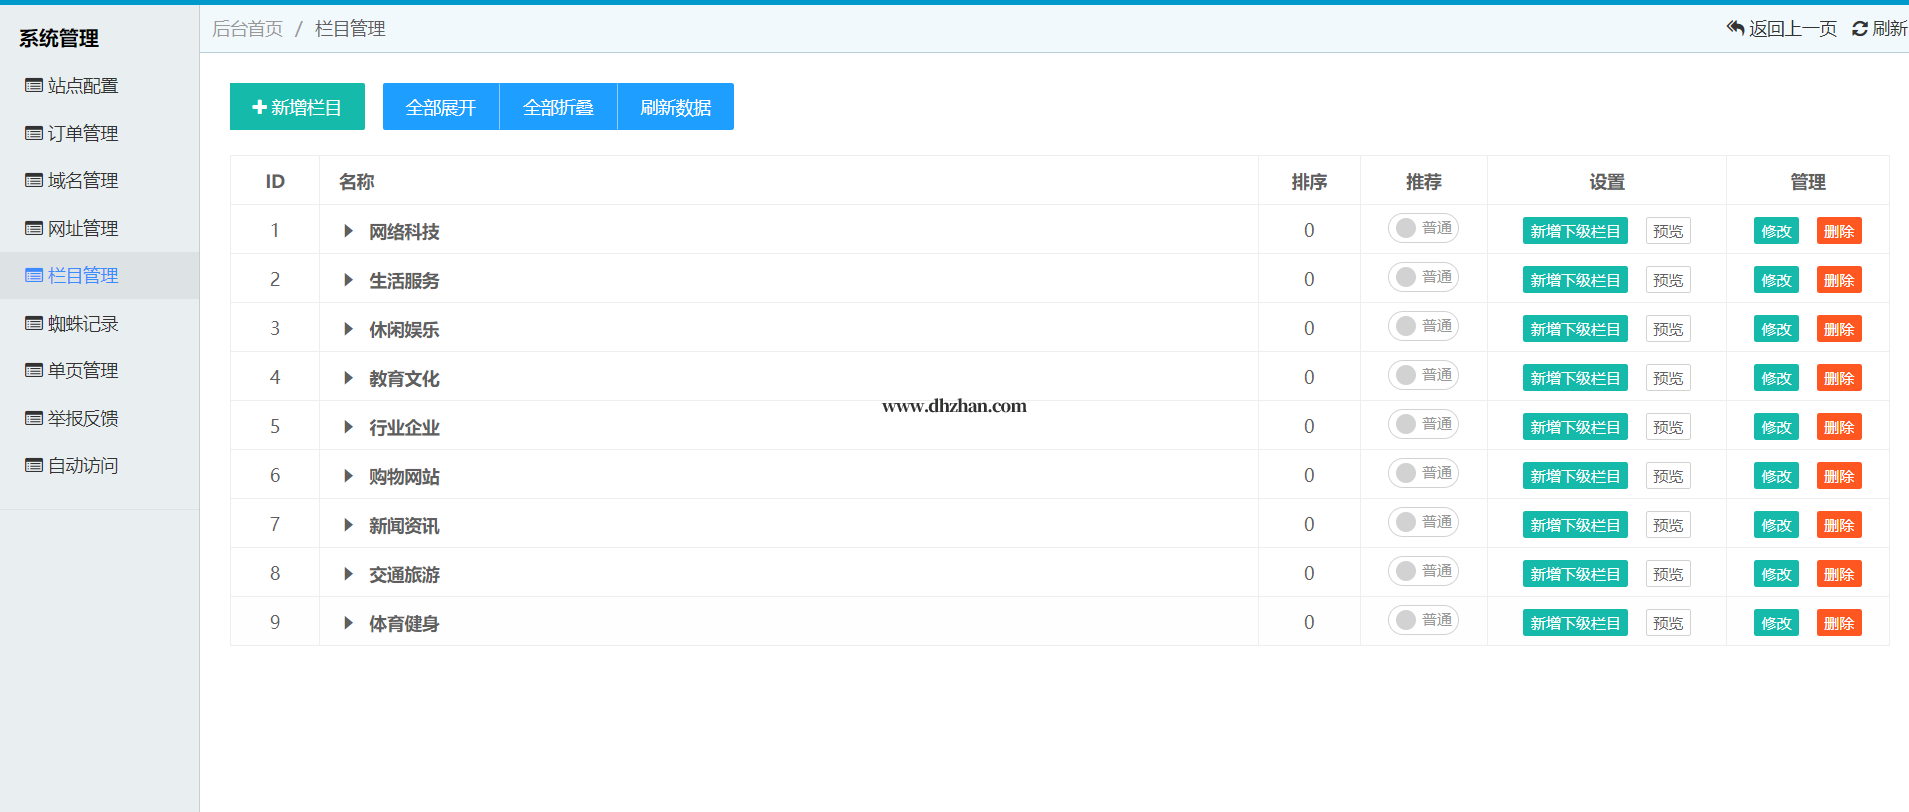The width and height of the screenshot is (1909, 812).
Task: Delete the 休闲娱乐 row with 删除
Action: pos(1838,329)
